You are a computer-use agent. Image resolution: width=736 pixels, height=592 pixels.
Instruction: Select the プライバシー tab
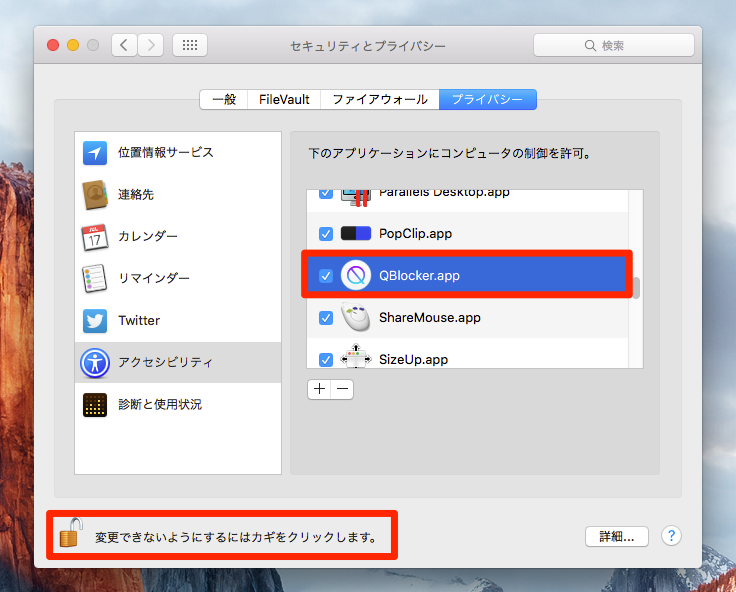tap(488, 100)
